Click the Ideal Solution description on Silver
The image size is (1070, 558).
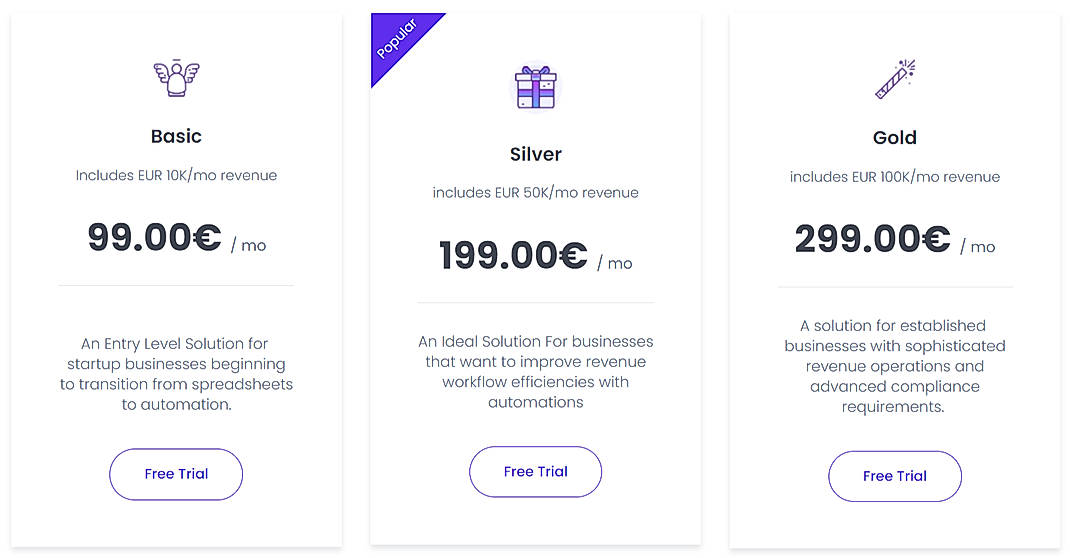535,372
